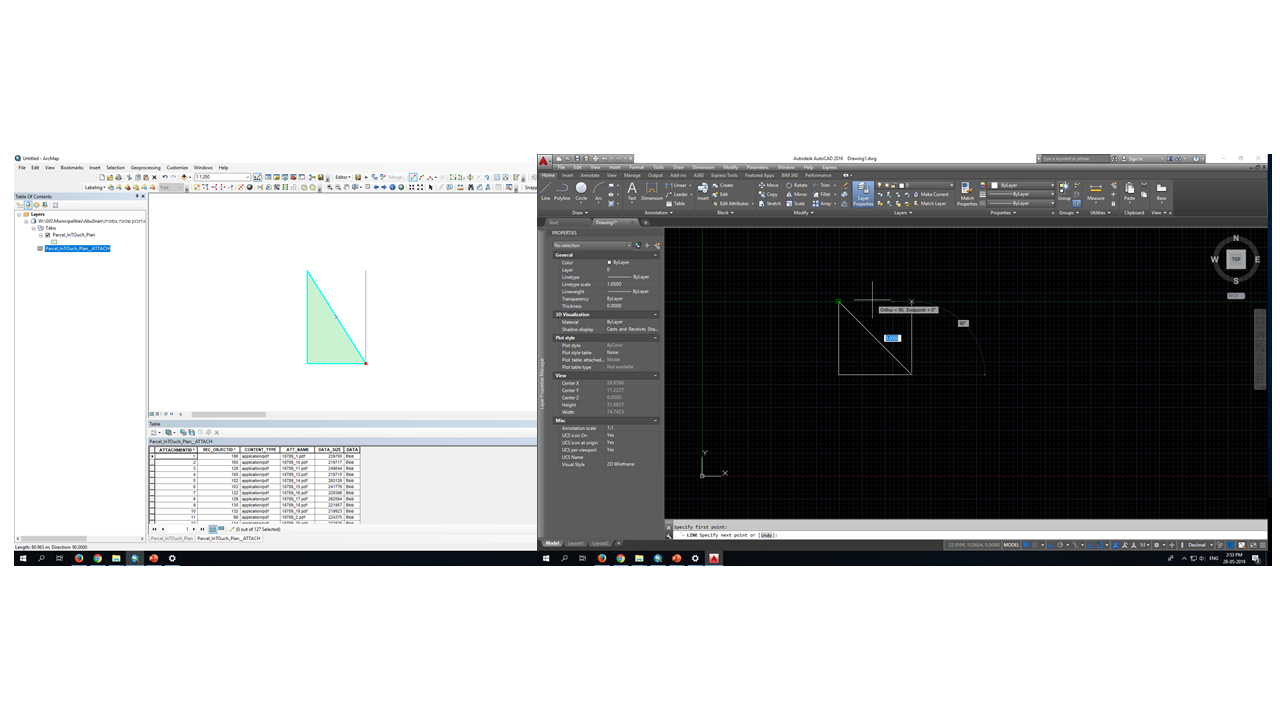Click the AutoCAD search keyword field
Image resolution: width=1280 pixels, height=720 pixels.
coord(1077,159)
